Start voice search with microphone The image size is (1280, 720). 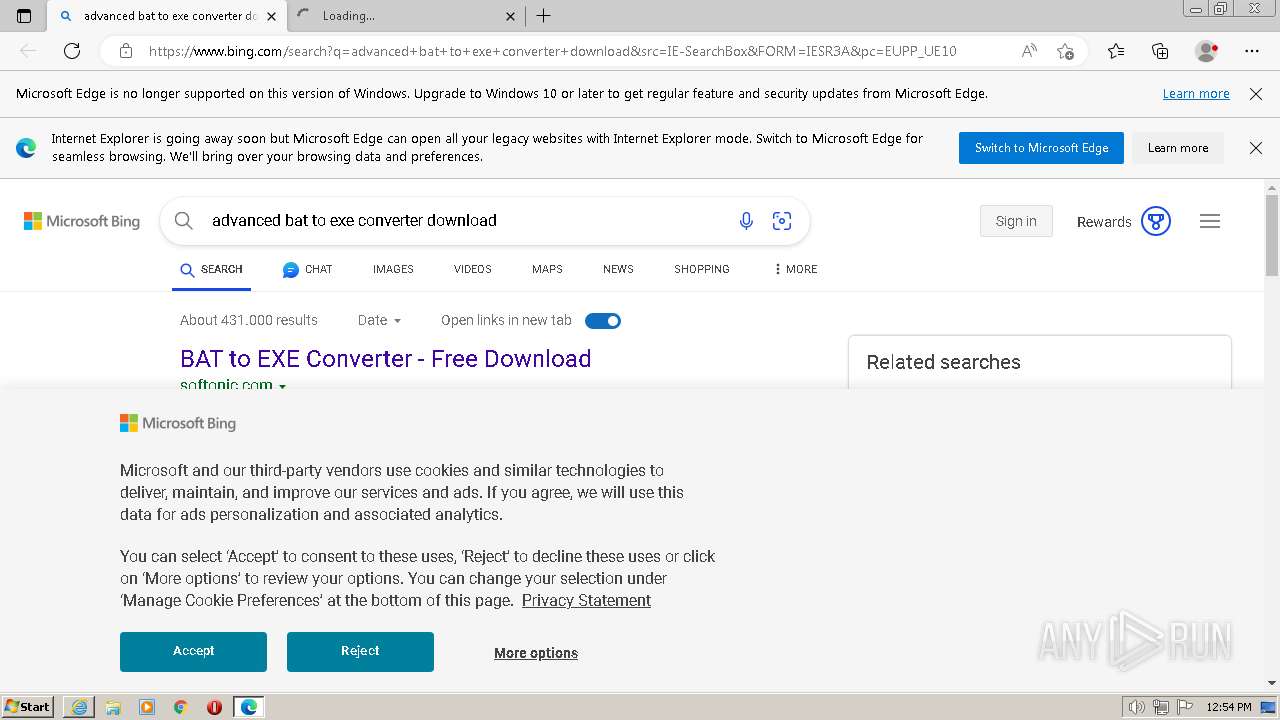pos(746,221)
